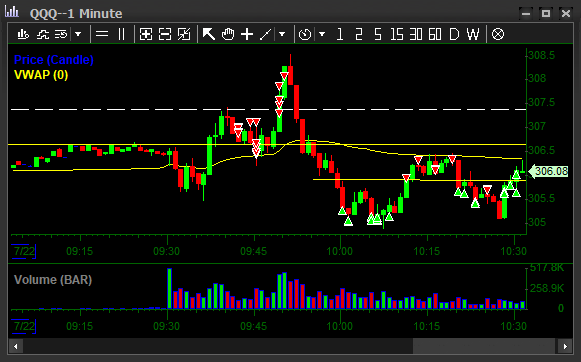
Task: Switch to 5 minute timeframe
Action: pyautogui.click(x=378, y=34)
